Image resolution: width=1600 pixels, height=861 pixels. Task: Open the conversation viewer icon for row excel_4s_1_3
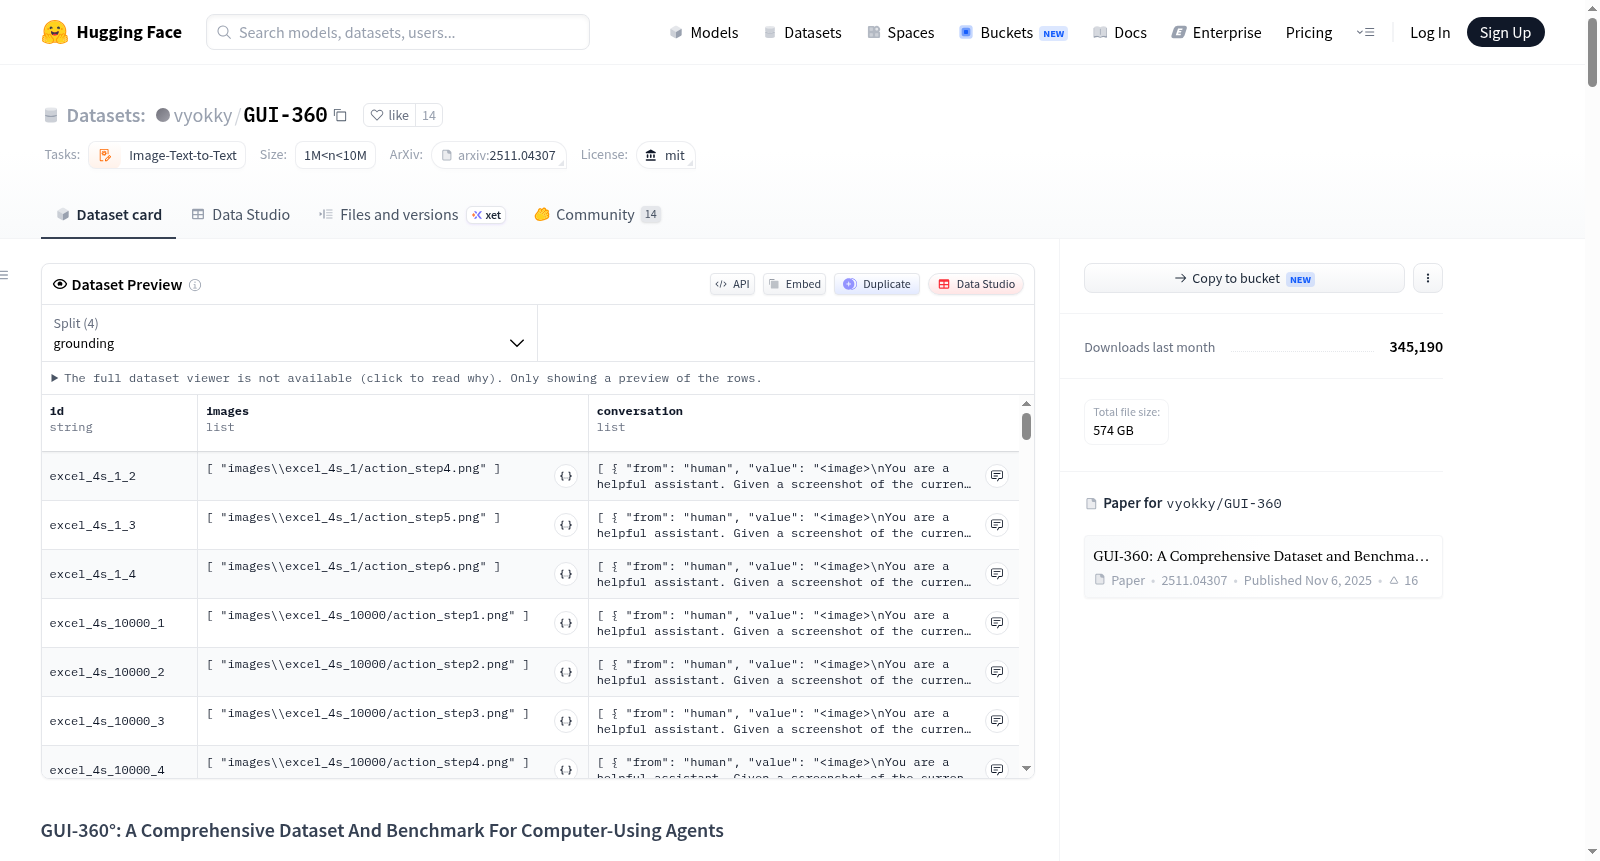click(997, 525)
